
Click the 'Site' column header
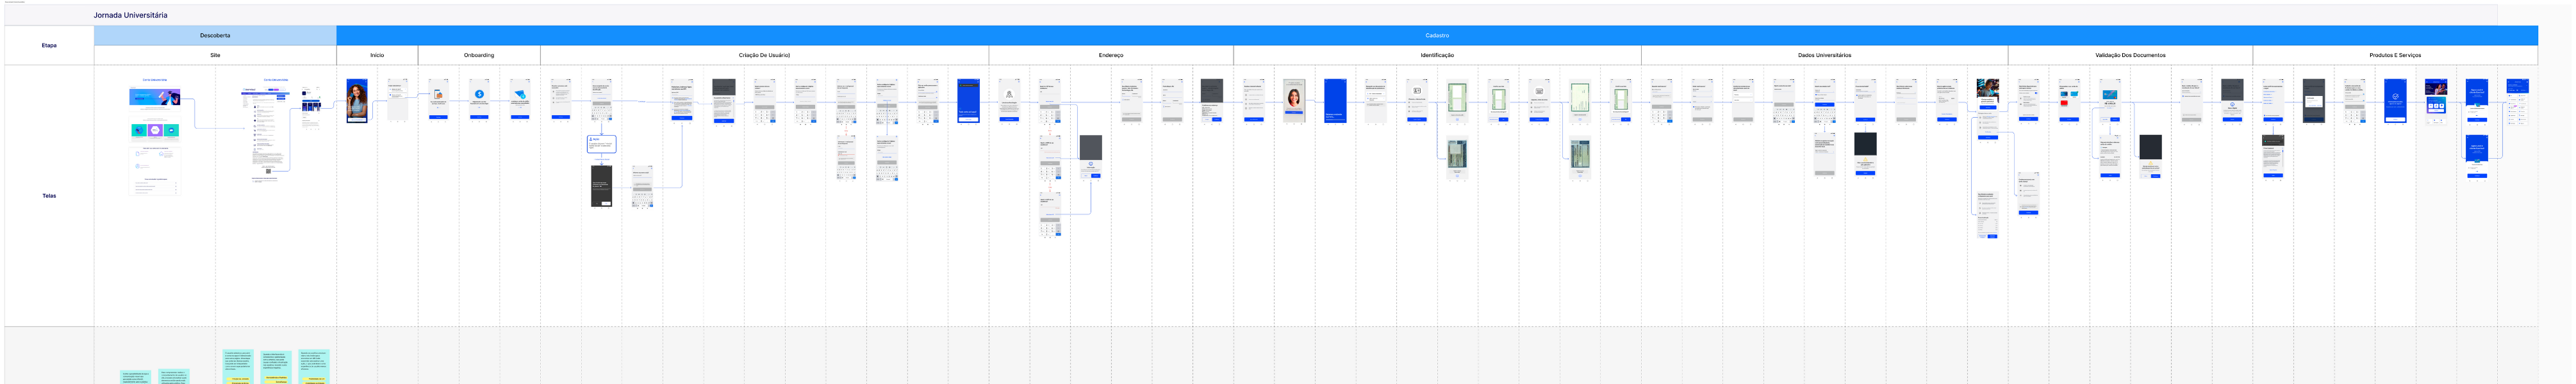pos(215,55)
